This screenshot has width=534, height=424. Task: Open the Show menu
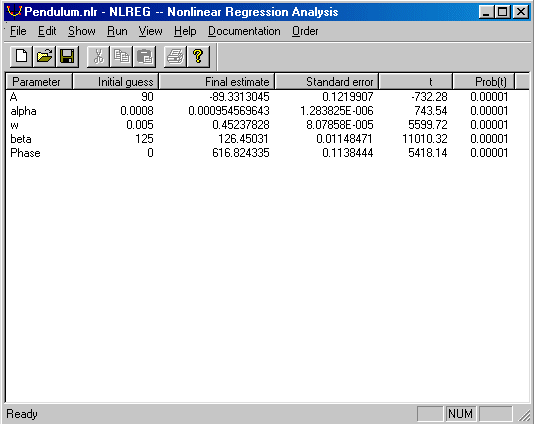point(82,31)
